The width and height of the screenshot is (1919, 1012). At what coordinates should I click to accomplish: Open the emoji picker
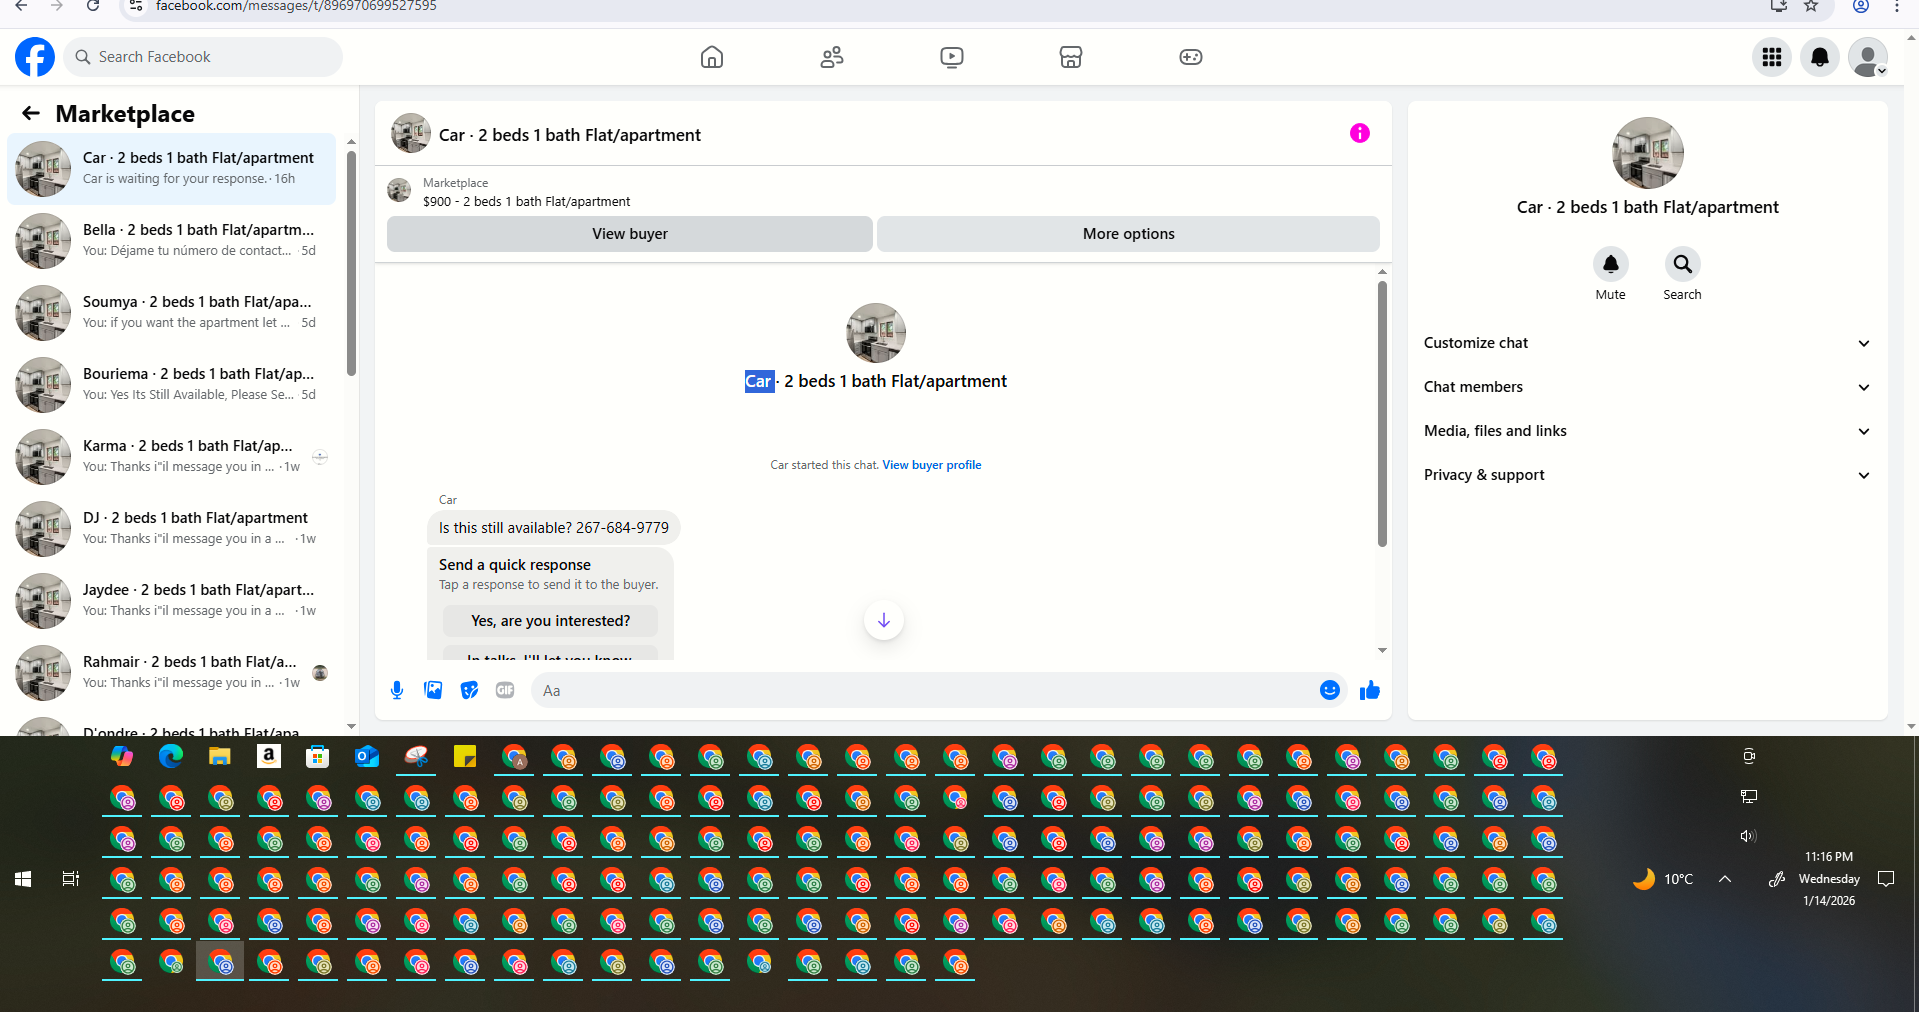point(1330,690)
